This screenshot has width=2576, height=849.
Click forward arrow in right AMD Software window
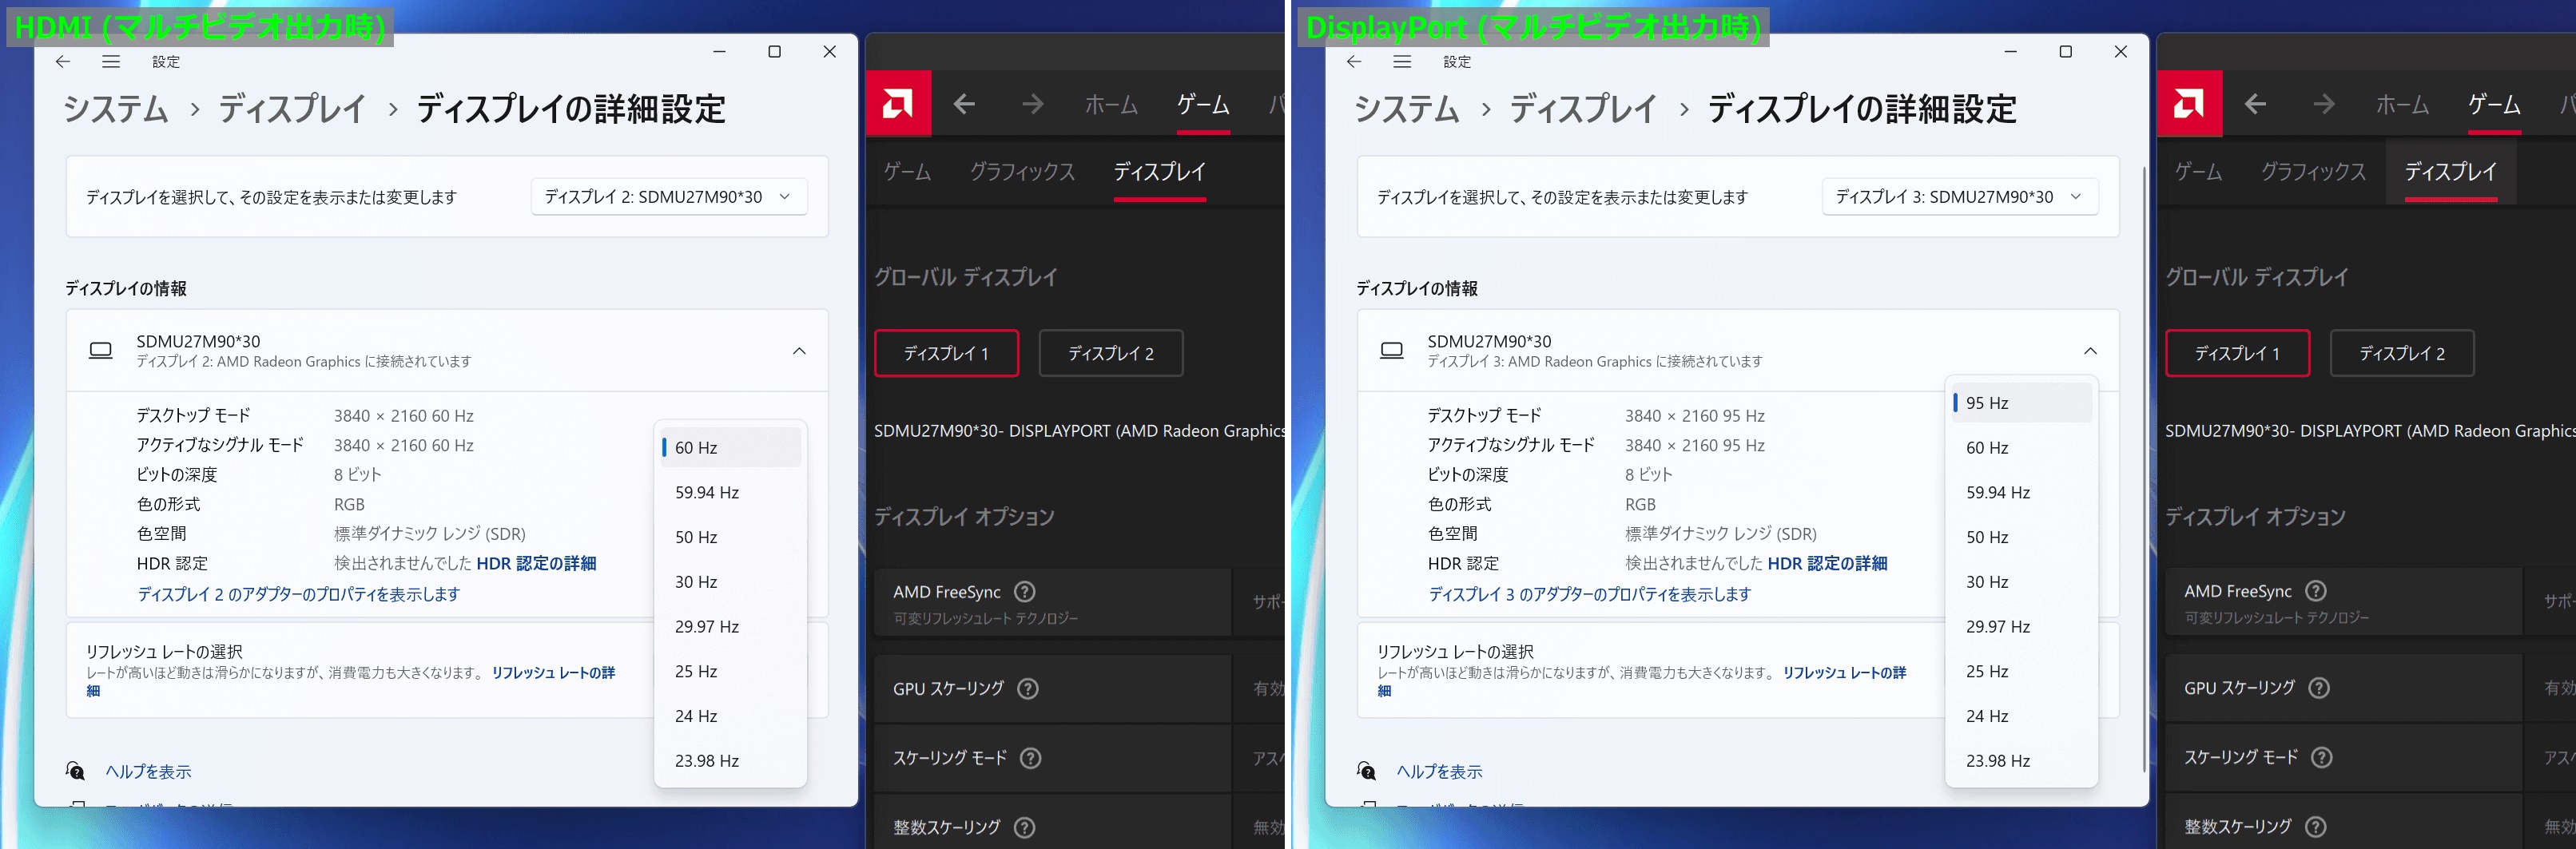(2324, 104)
